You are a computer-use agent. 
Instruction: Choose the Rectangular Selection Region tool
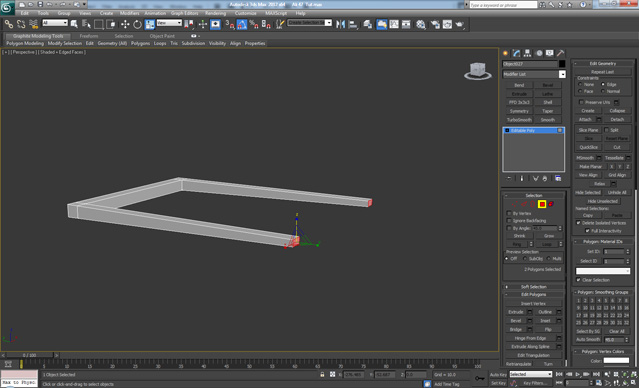click(x=99, y=24)
